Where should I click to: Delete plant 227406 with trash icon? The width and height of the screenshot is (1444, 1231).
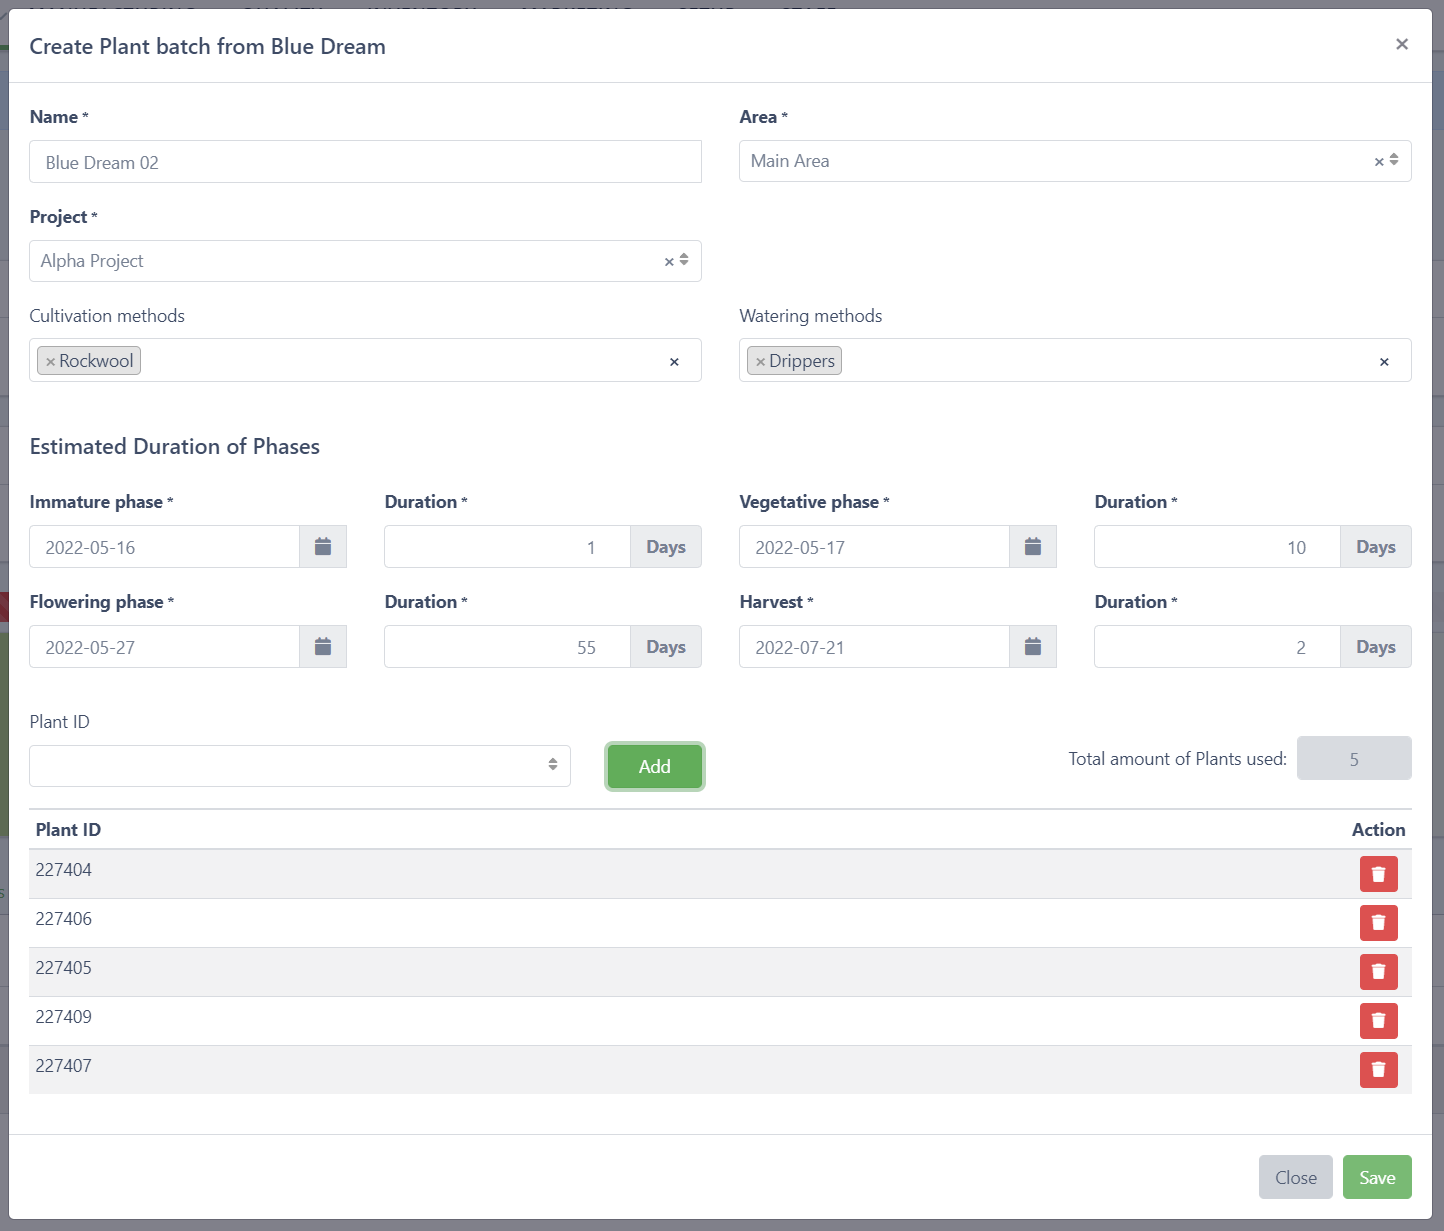[x=1378, y=923]
